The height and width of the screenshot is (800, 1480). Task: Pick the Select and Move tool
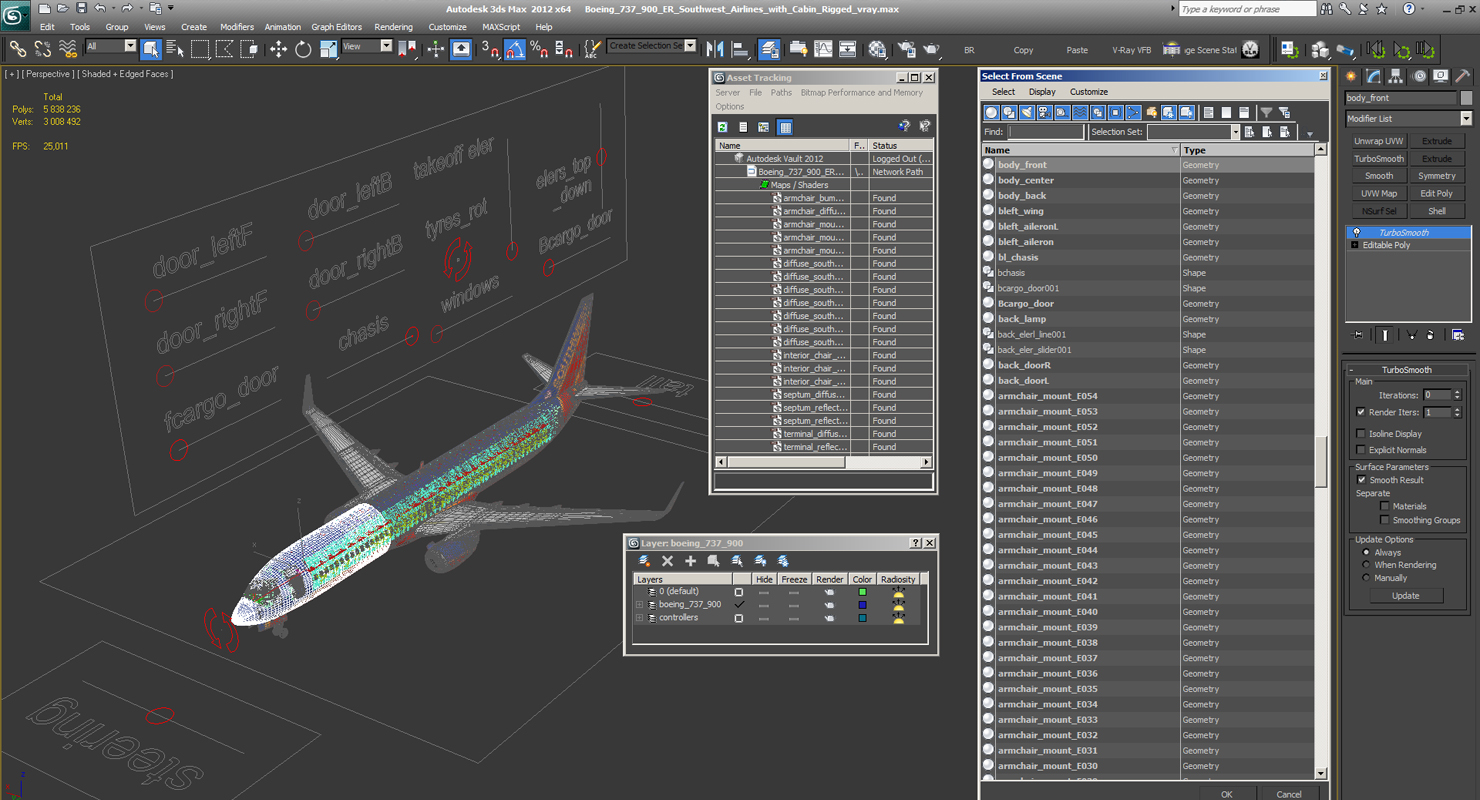pos(278,49)
